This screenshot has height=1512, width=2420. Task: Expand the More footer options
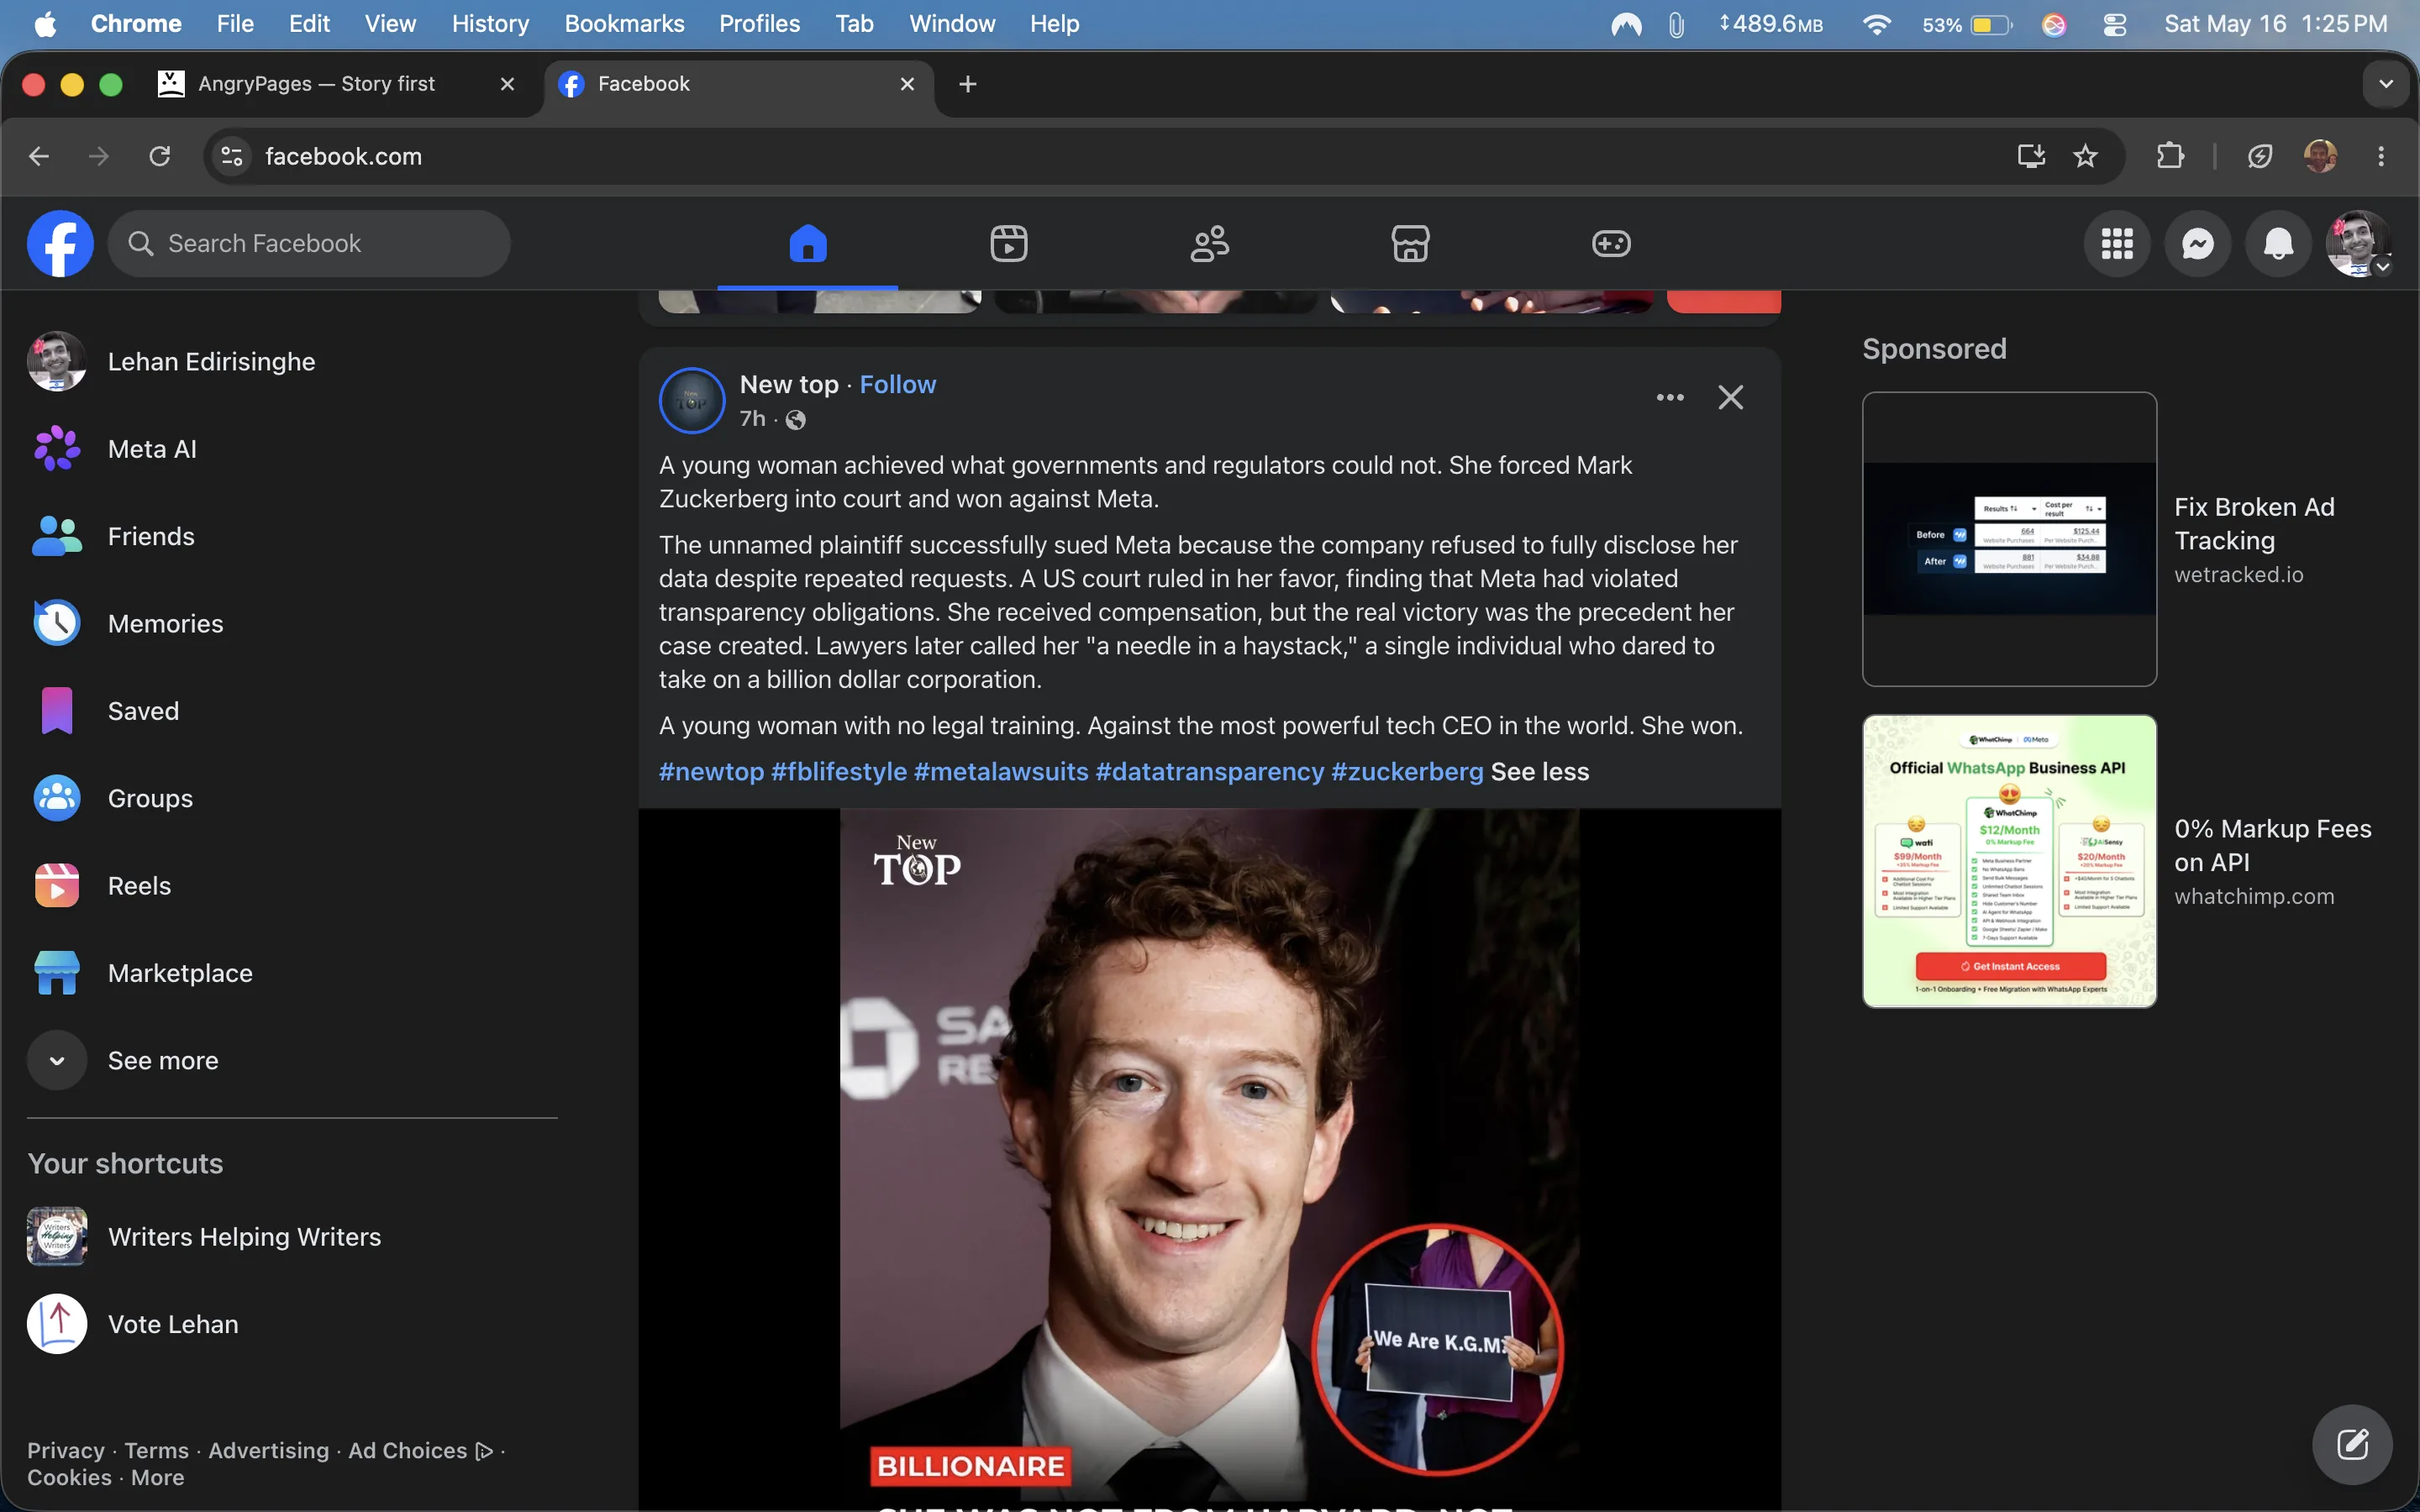pos(158,1477)
